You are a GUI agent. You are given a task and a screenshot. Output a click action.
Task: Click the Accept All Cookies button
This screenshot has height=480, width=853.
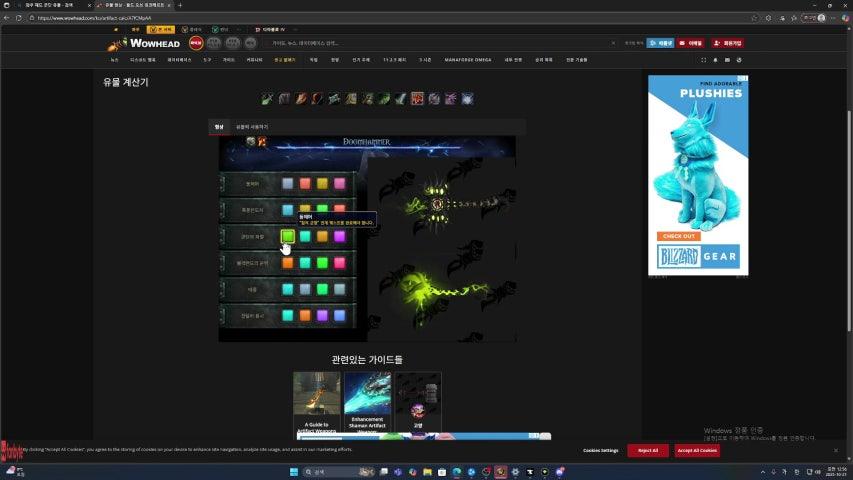697,450
